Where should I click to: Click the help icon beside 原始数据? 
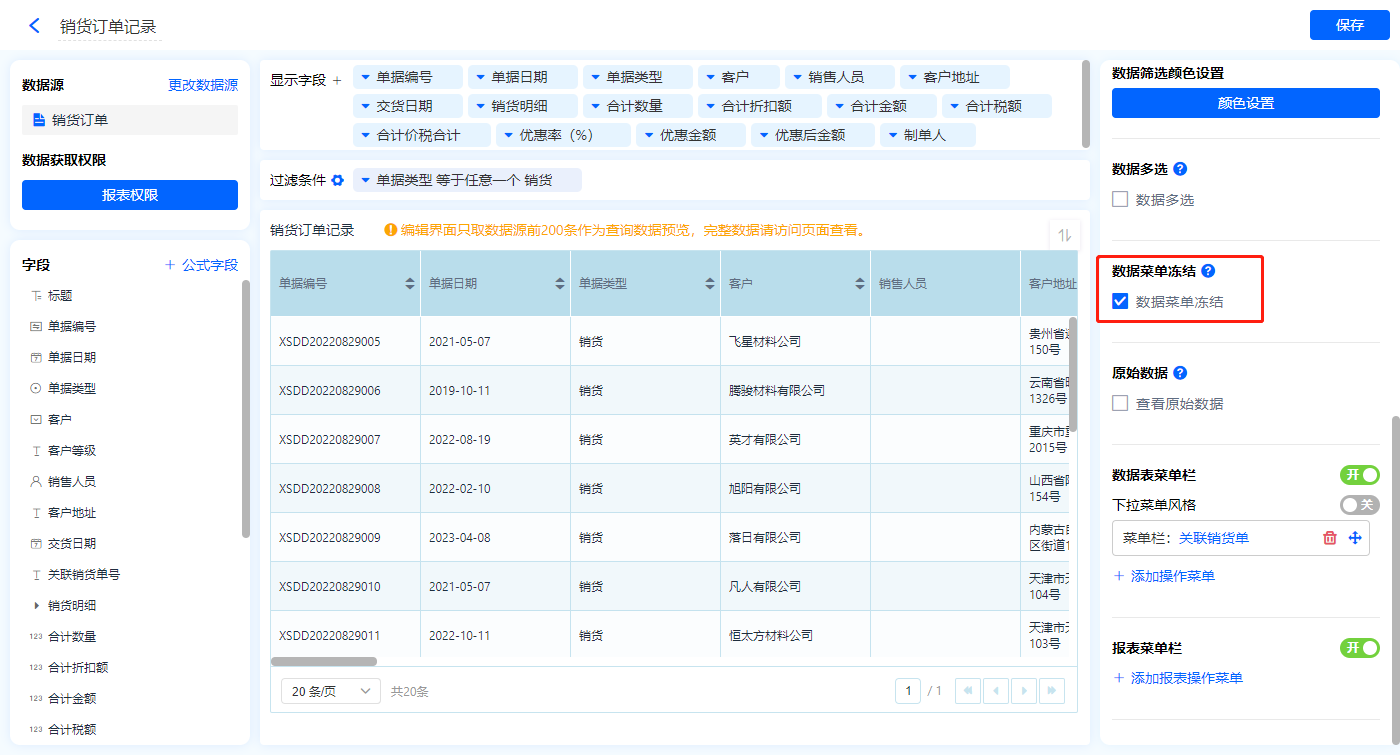(1180, 373)
